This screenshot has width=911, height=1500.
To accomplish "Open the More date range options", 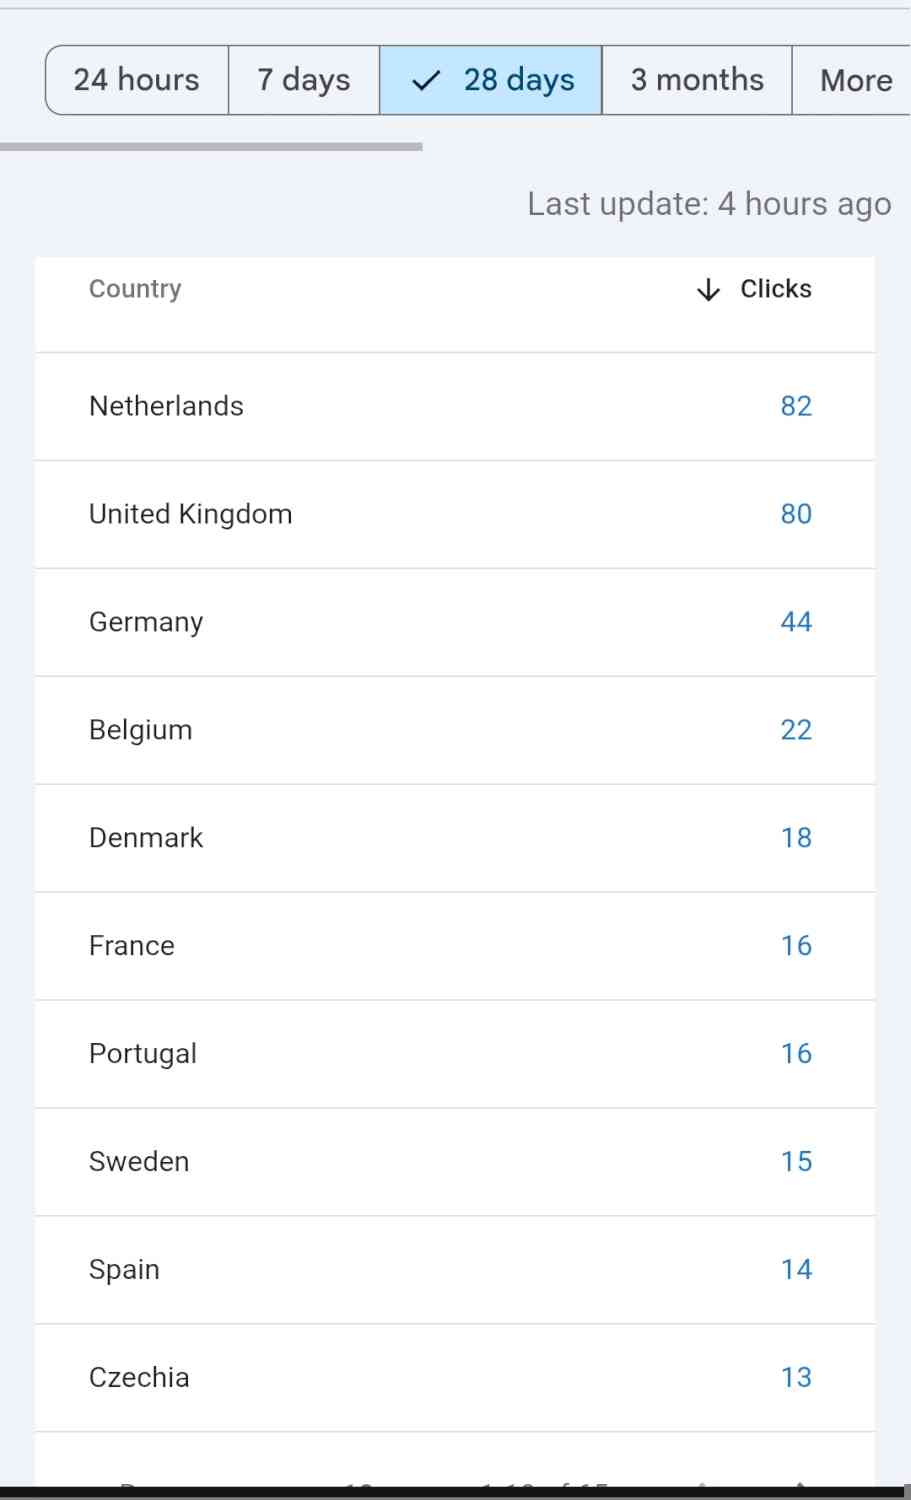I will [855, 80].
